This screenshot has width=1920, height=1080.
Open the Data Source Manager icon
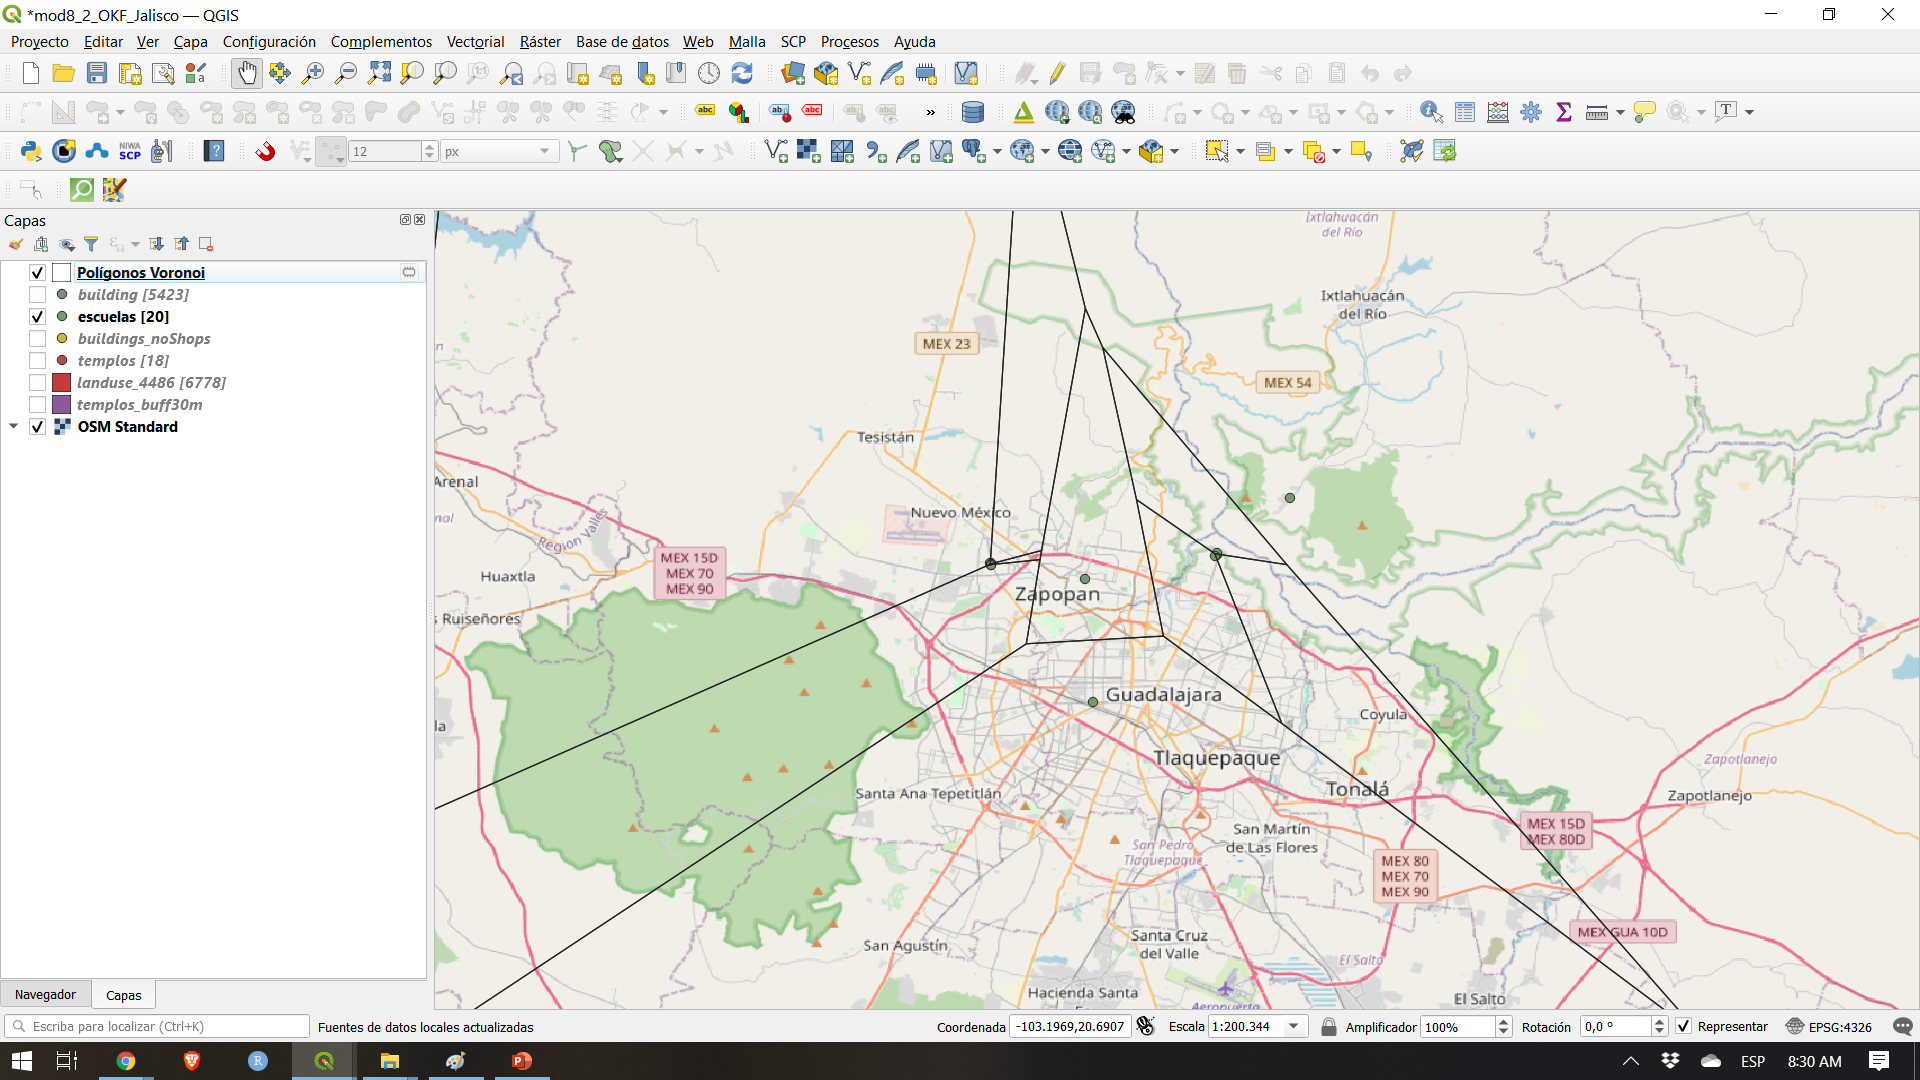pyautogui.click(x=793, y=73)
